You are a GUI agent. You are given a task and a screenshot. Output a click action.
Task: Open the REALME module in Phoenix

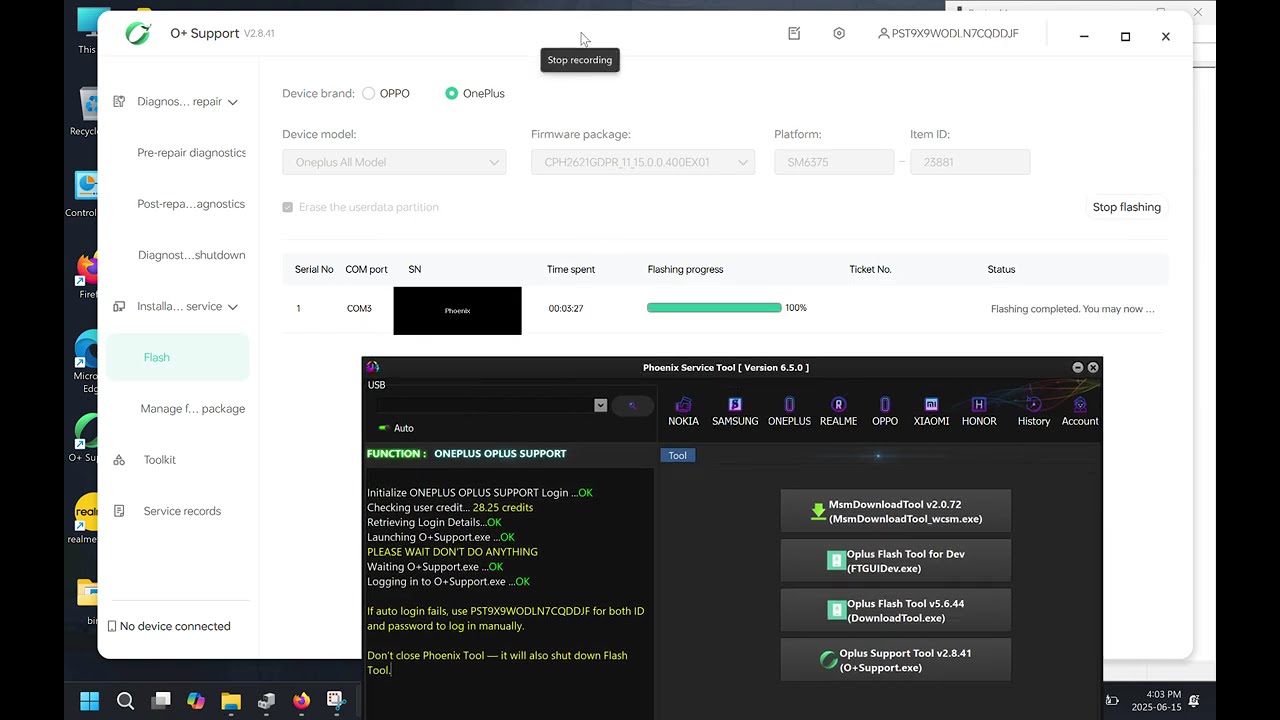point(838,411)
